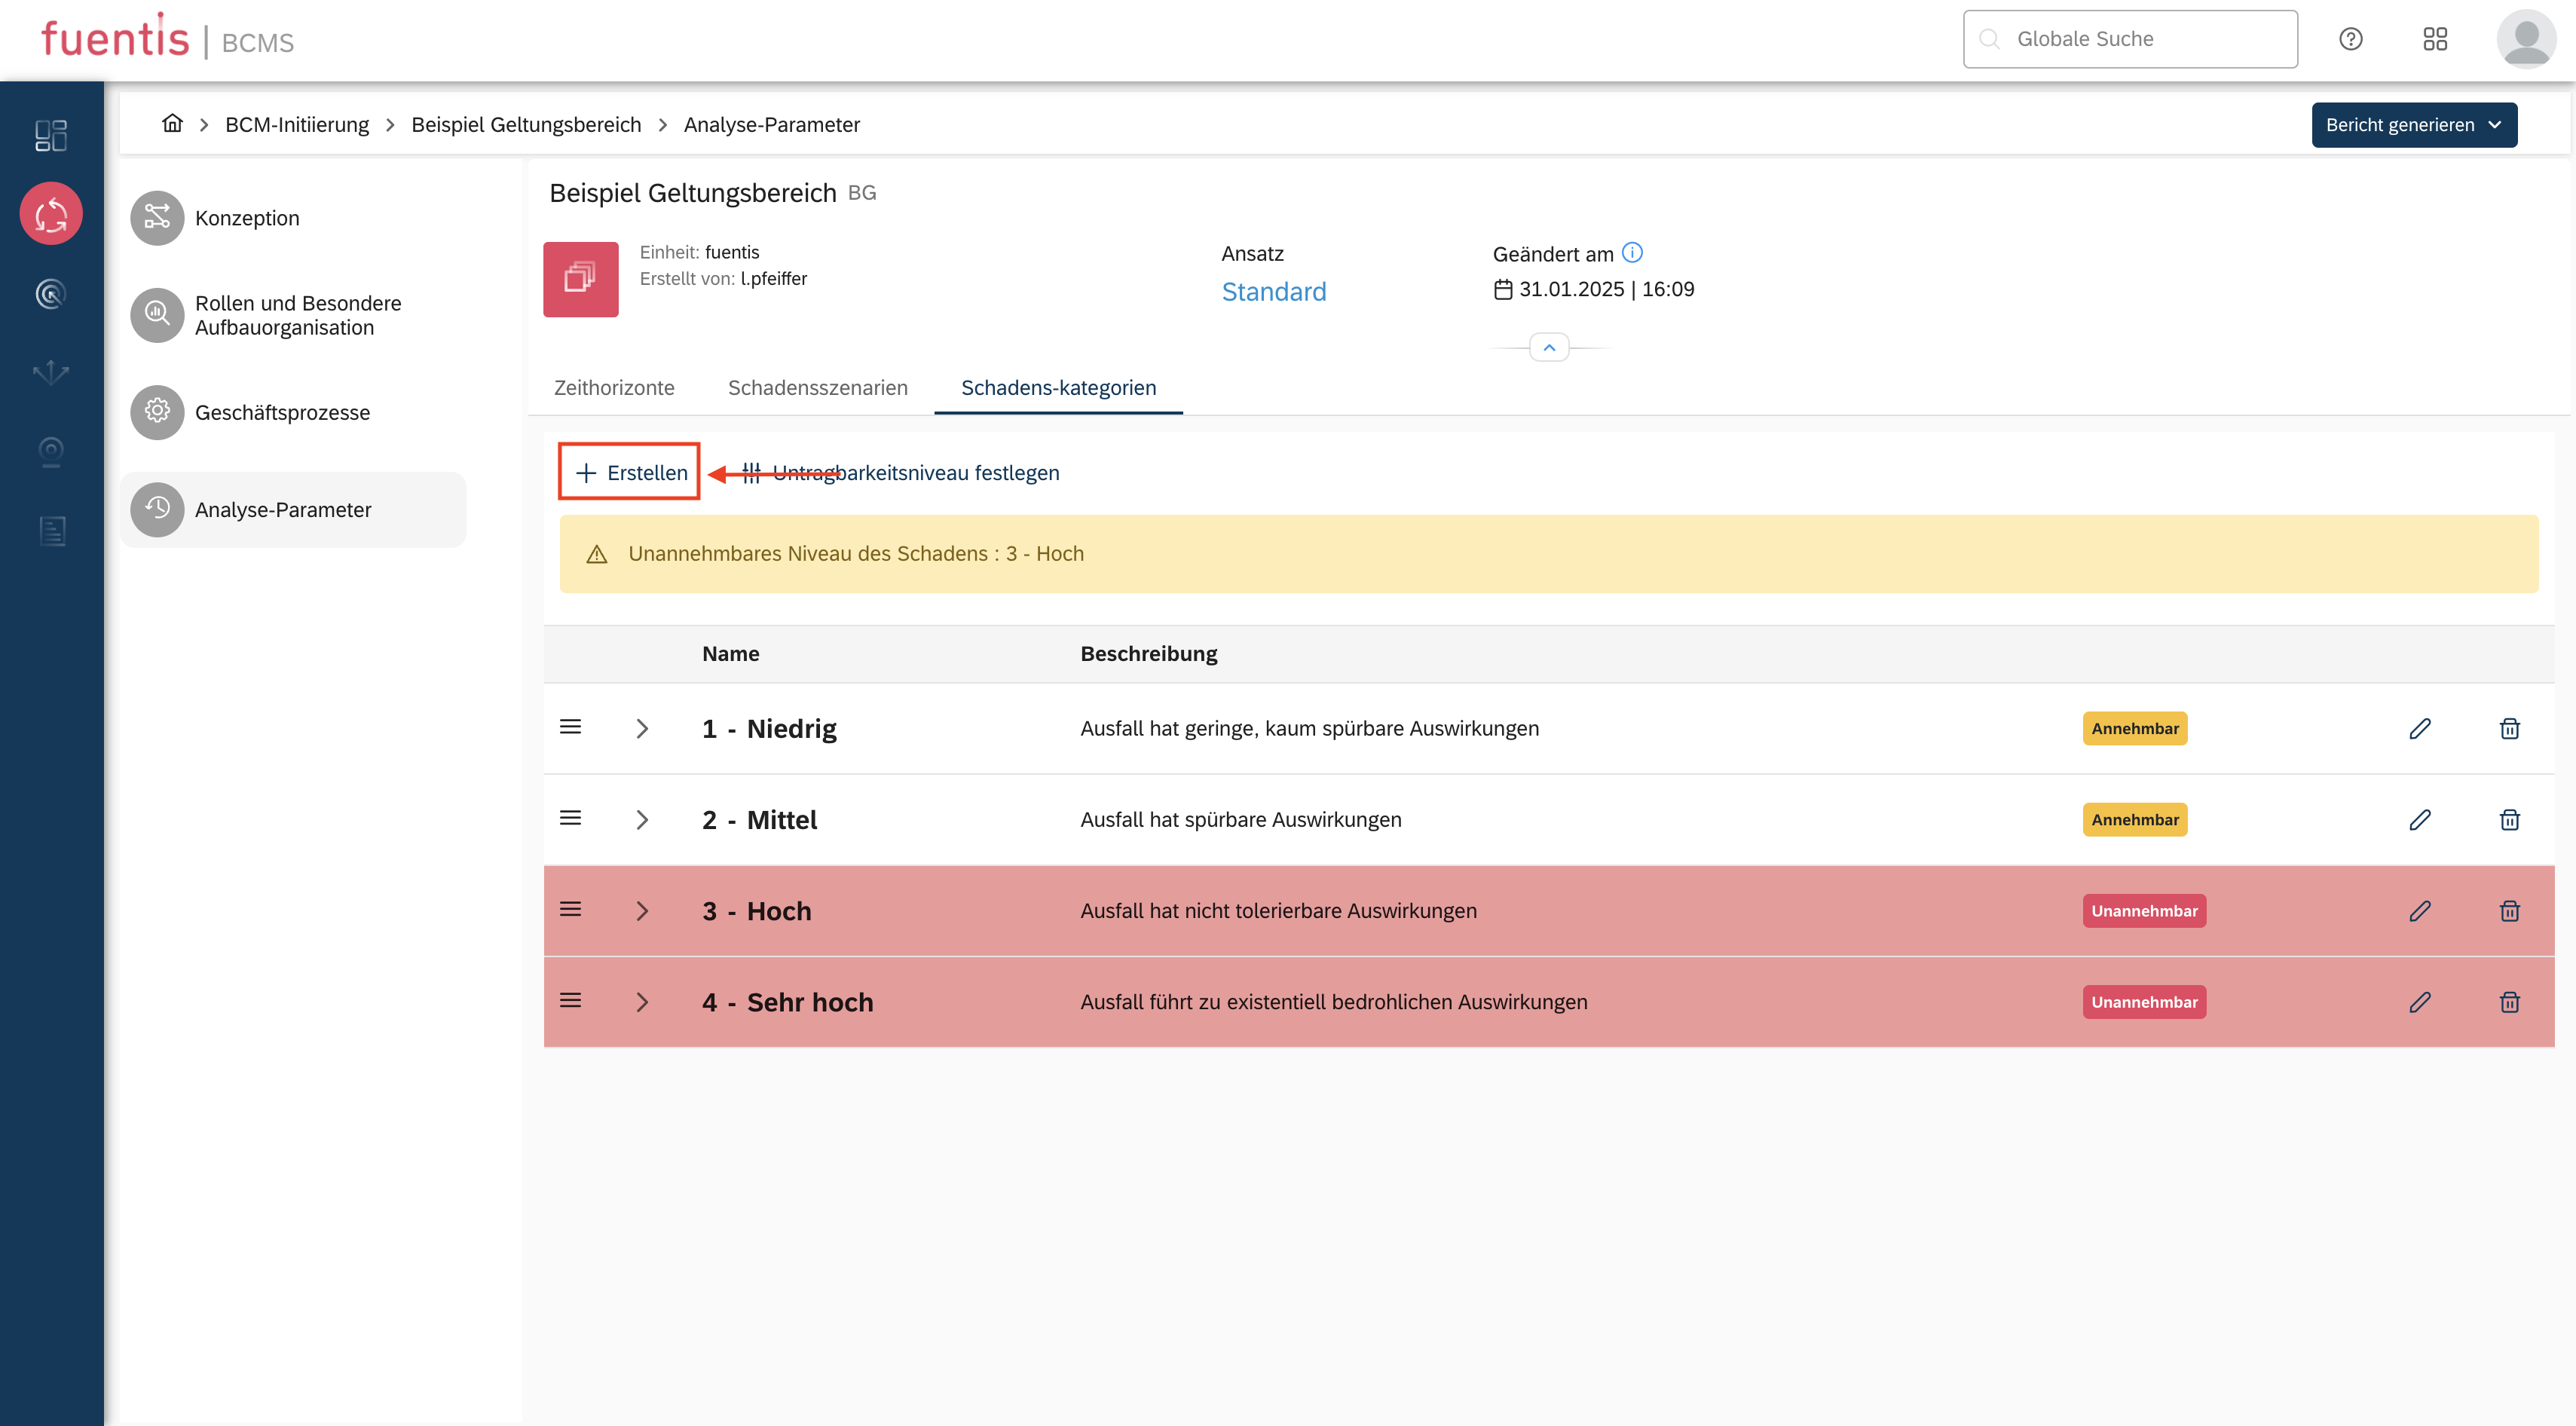Click the home icon in breadcrumb
The width and height of the screenshot is (2576, 1426).
[x=172, y=124]
